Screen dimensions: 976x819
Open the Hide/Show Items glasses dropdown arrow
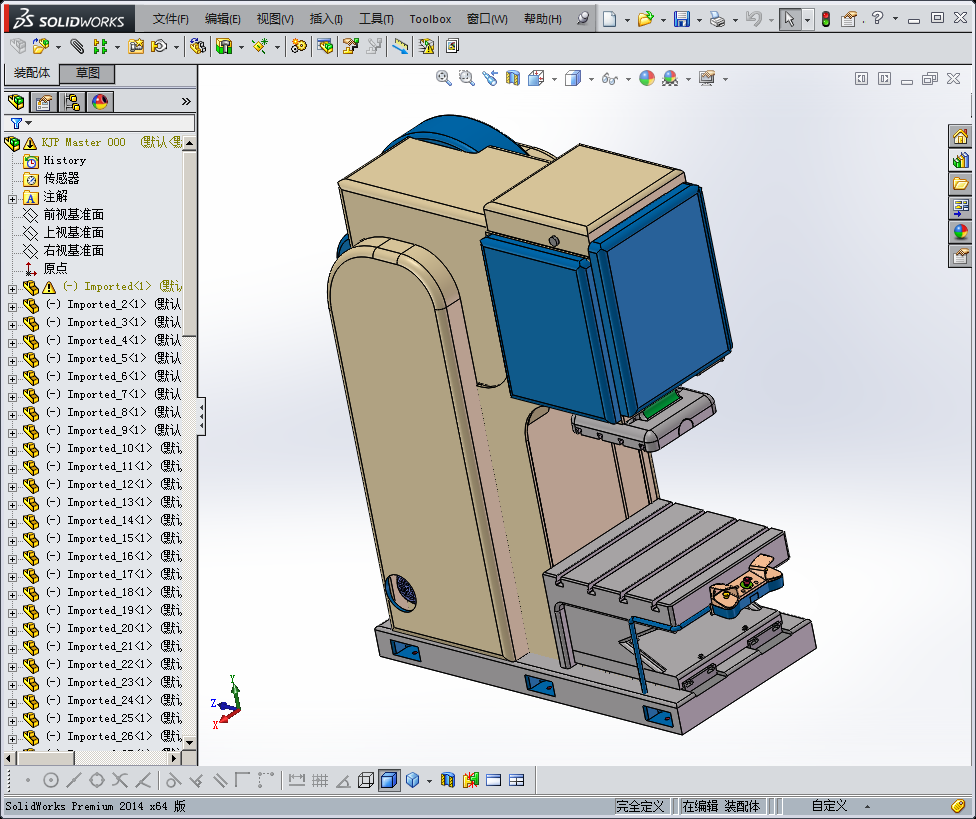click(x=626, y=79)
